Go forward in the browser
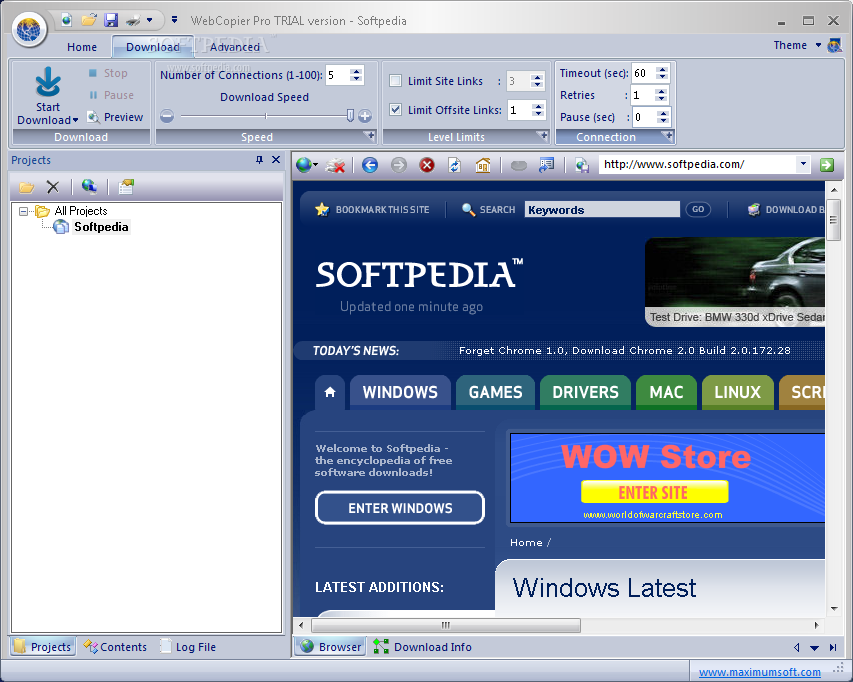 pyautogui.click(x=399, y=165)
